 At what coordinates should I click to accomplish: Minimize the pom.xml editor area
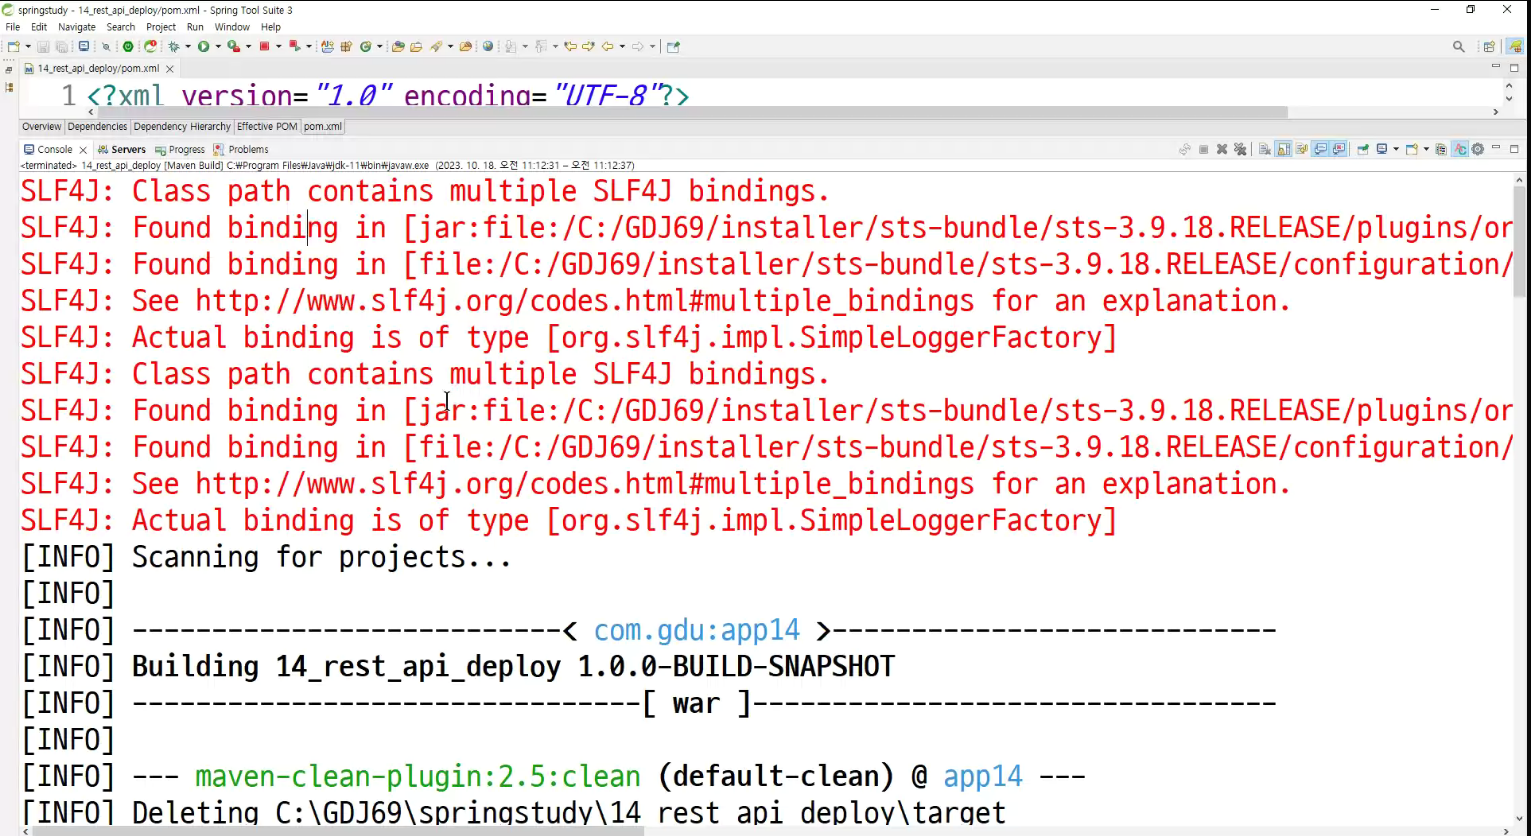click(x=1496, y=67)
